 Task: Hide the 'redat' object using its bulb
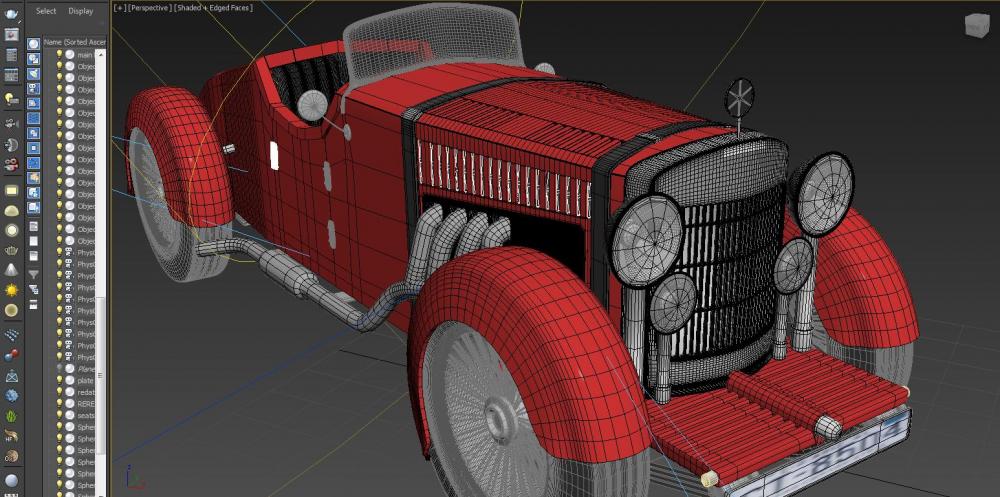(x=59, y=392)
